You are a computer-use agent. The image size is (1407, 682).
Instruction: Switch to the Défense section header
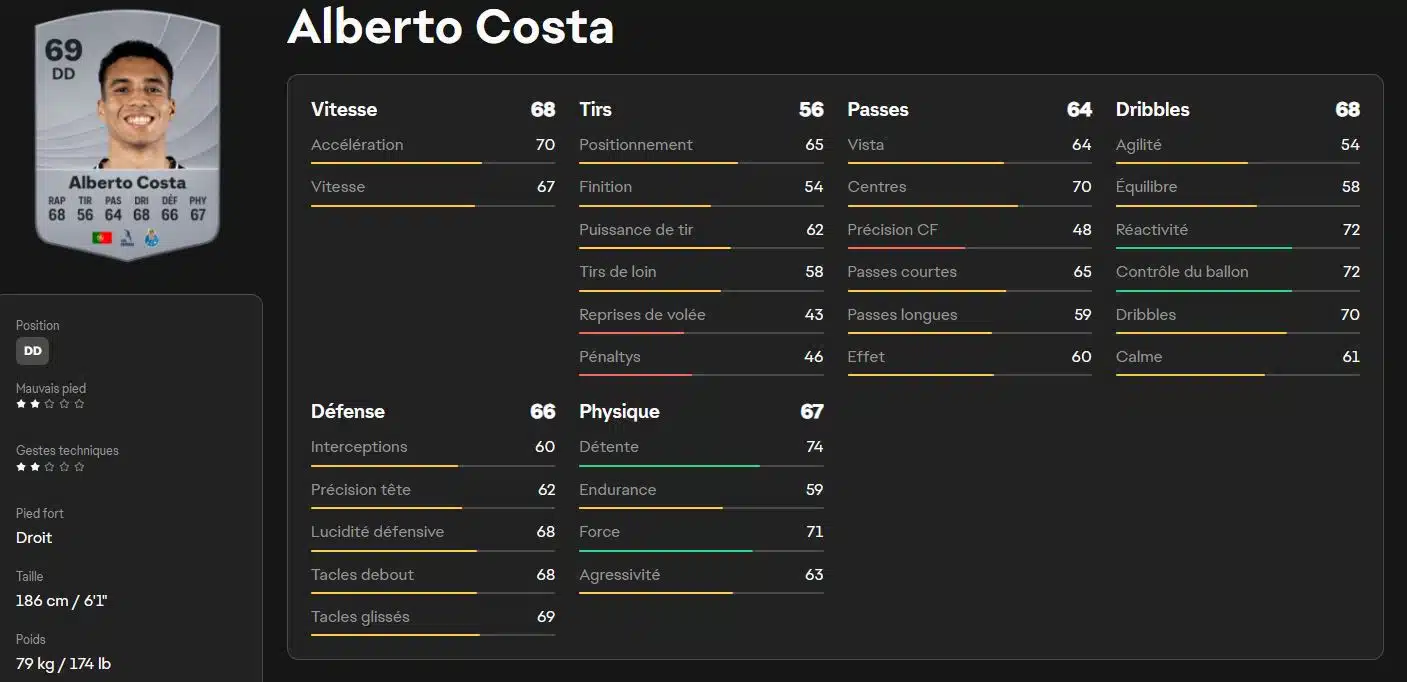(x=346, y=411)
